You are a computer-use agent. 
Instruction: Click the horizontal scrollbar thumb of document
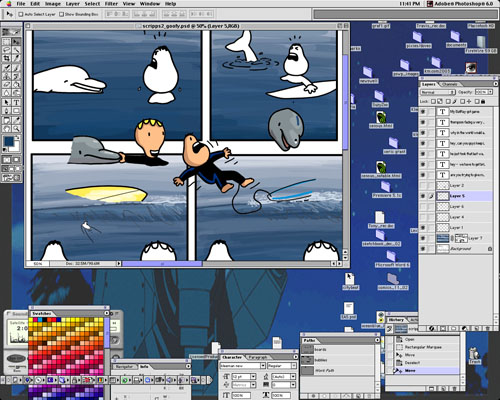point(162,263)
